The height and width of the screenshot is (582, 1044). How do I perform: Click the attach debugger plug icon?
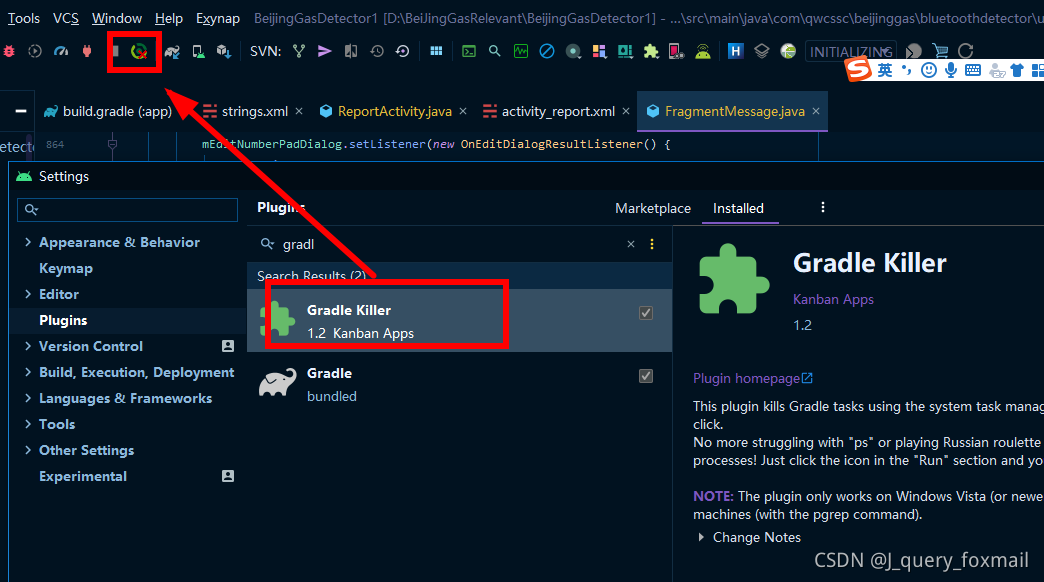point(87,51)
